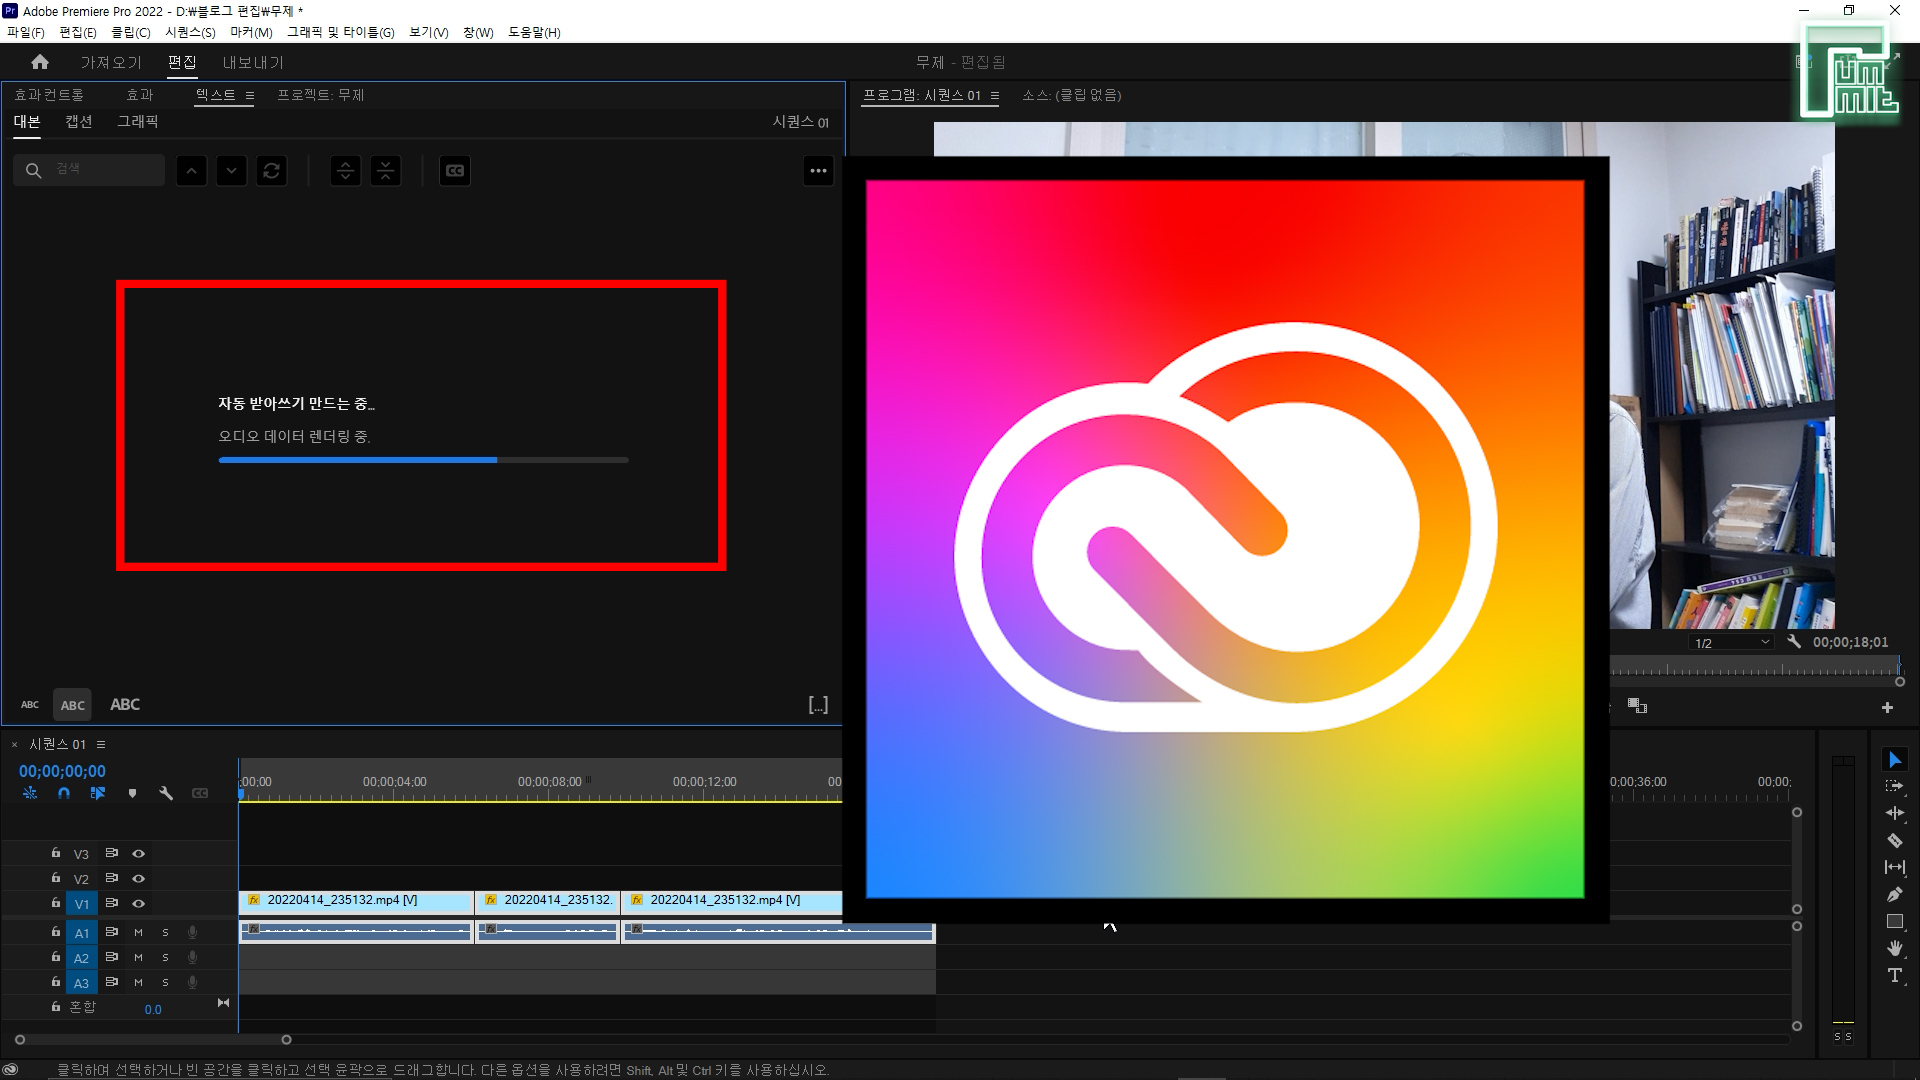Select the Type tool
The width and height of the screenshot is (1920, 1080).
[1894, 975]
